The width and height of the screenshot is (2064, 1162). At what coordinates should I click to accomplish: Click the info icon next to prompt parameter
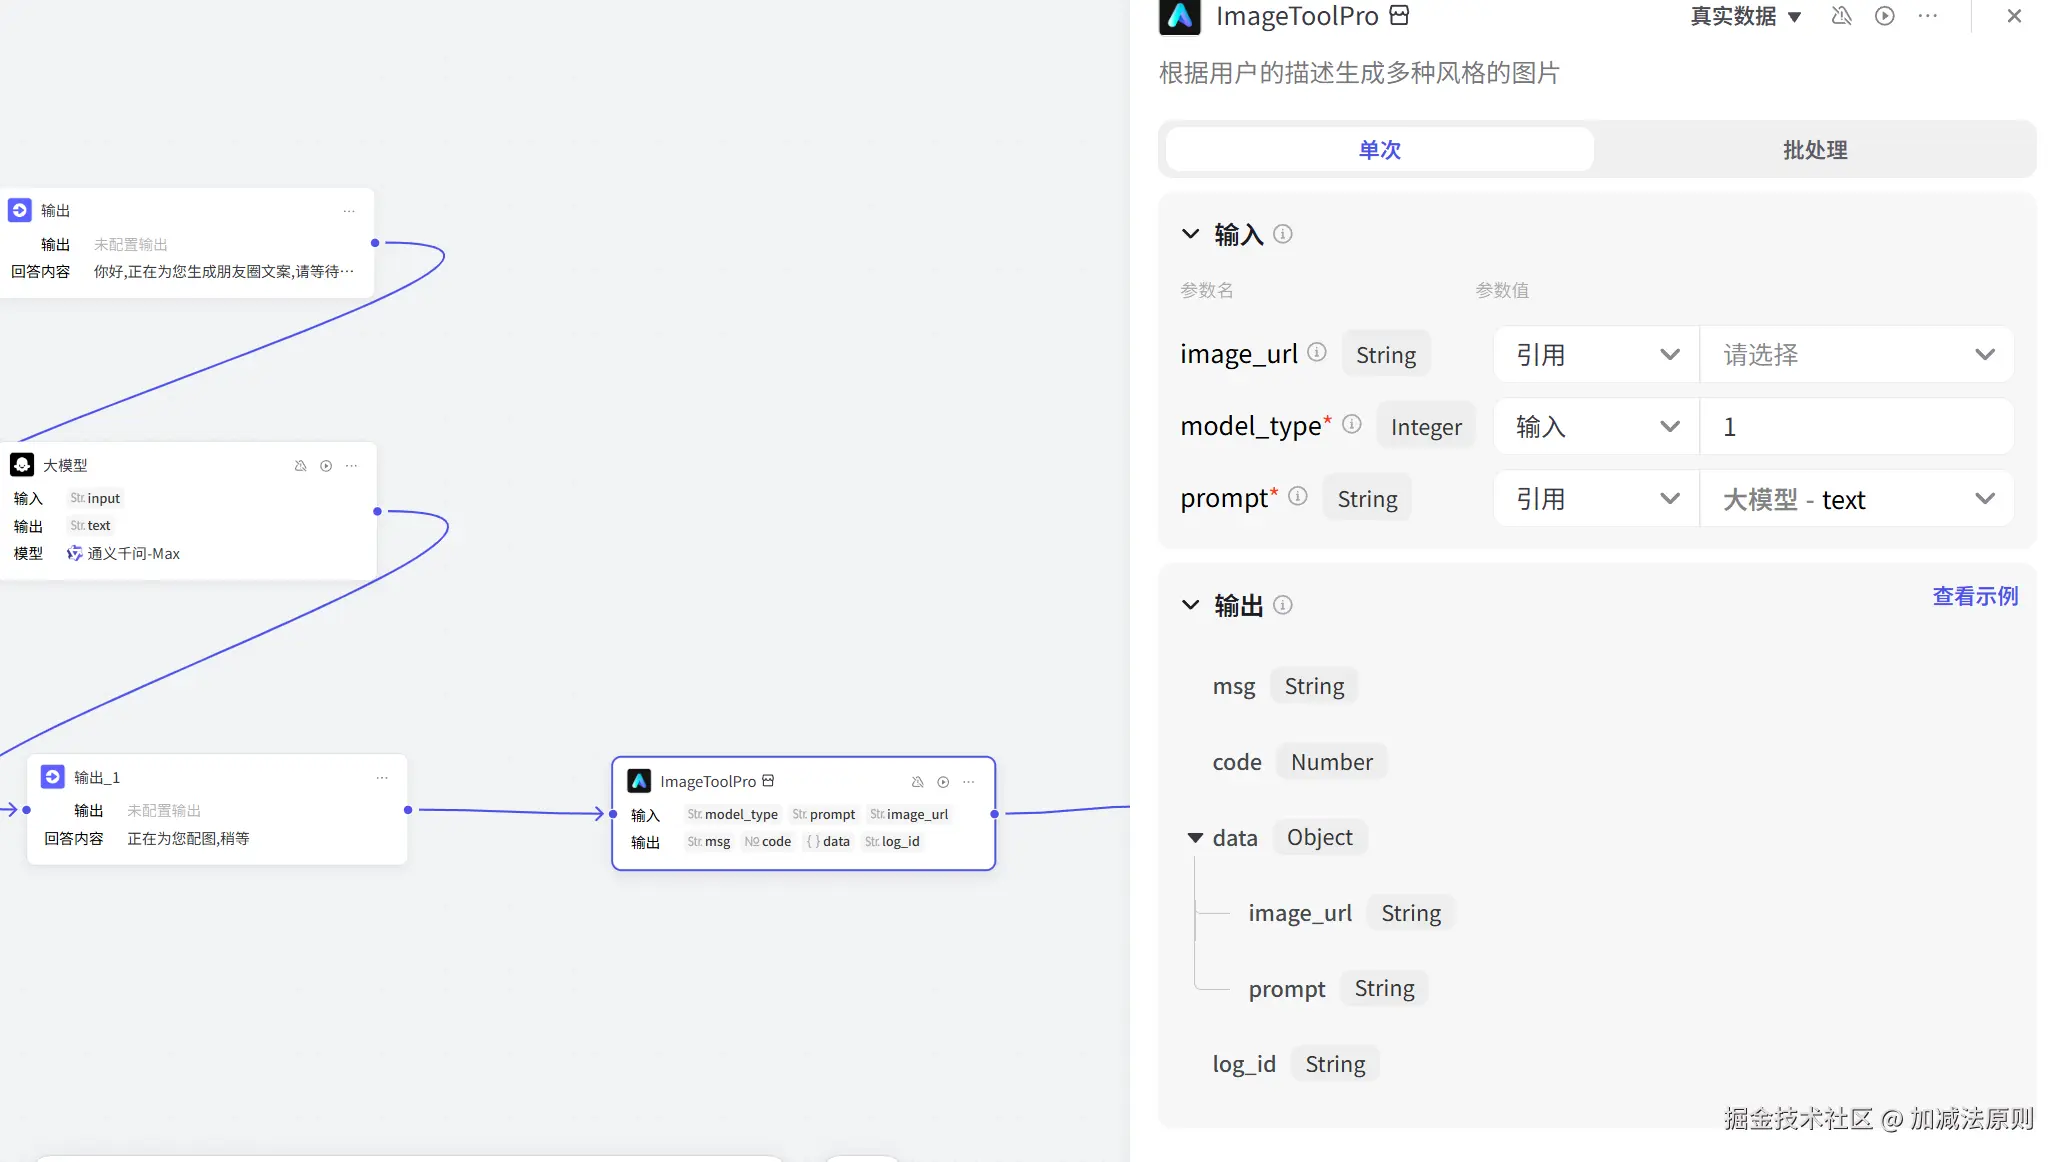pyautogui.click(x=1299, y=495)
